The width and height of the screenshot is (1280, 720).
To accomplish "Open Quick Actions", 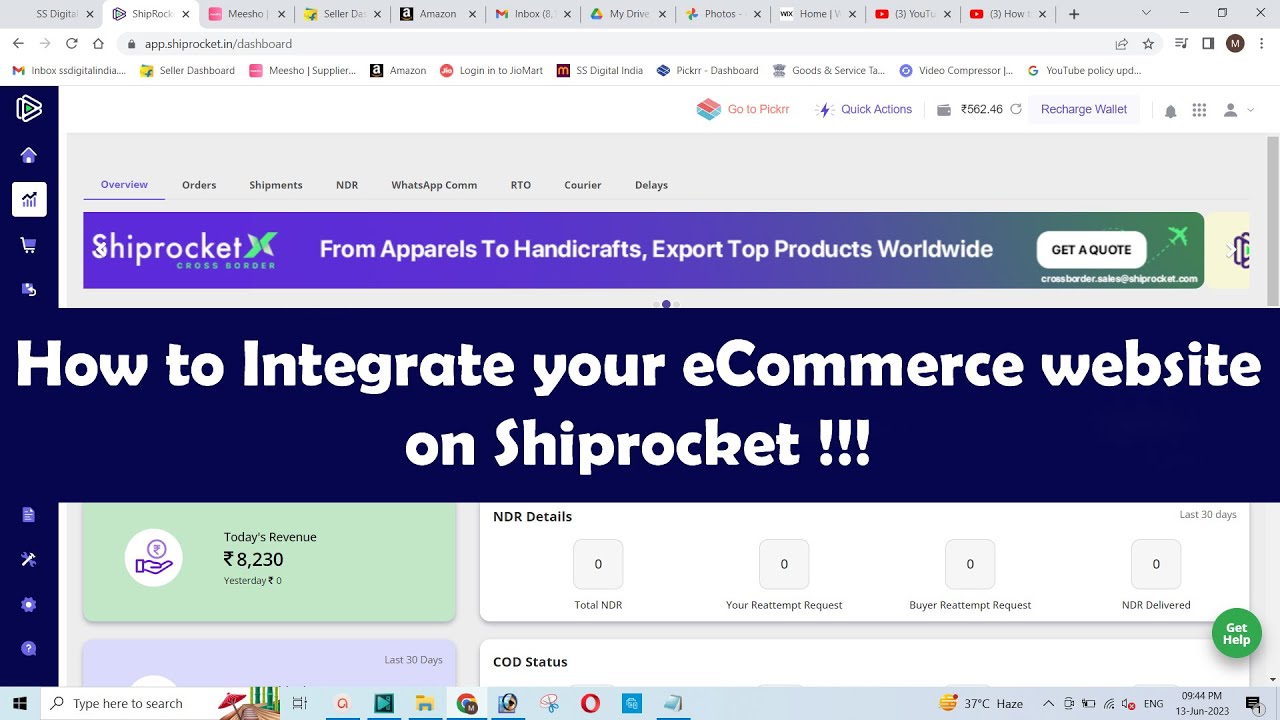I will coord(864,109).
